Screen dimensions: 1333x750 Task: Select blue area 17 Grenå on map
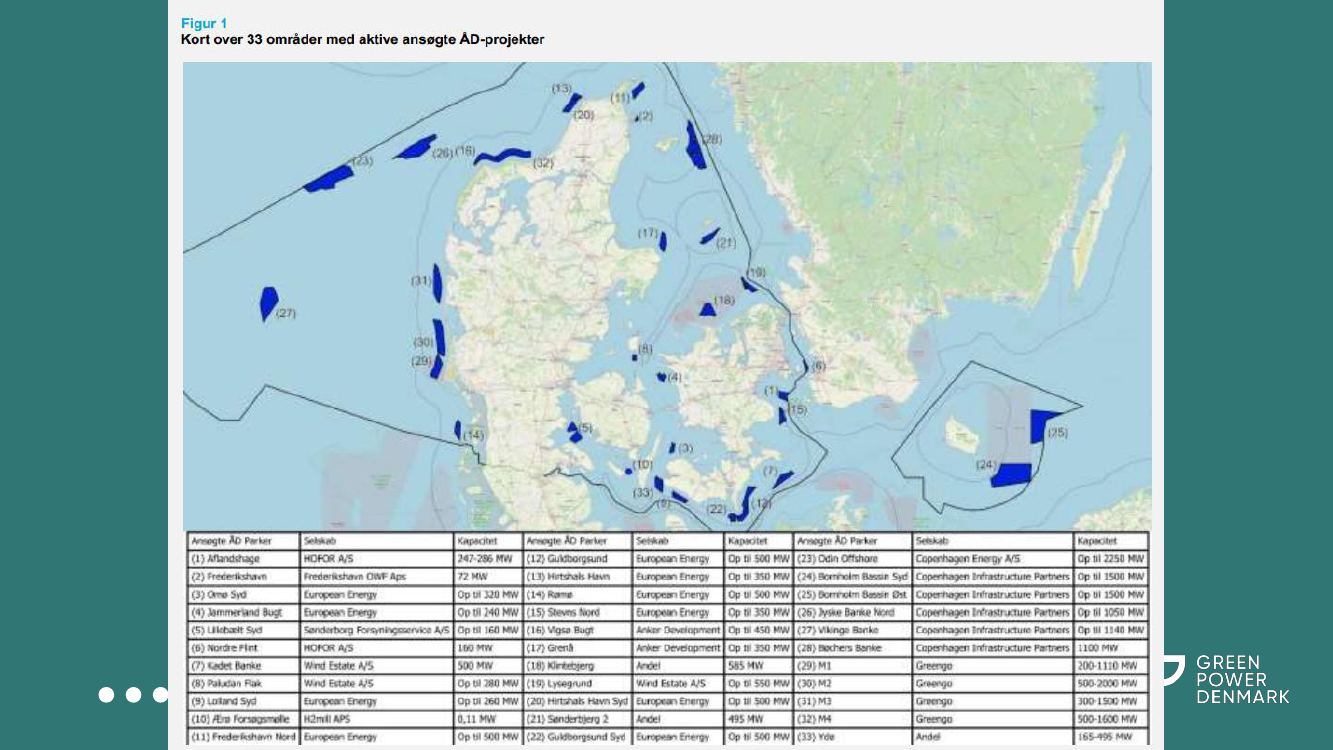pos(662,241)
